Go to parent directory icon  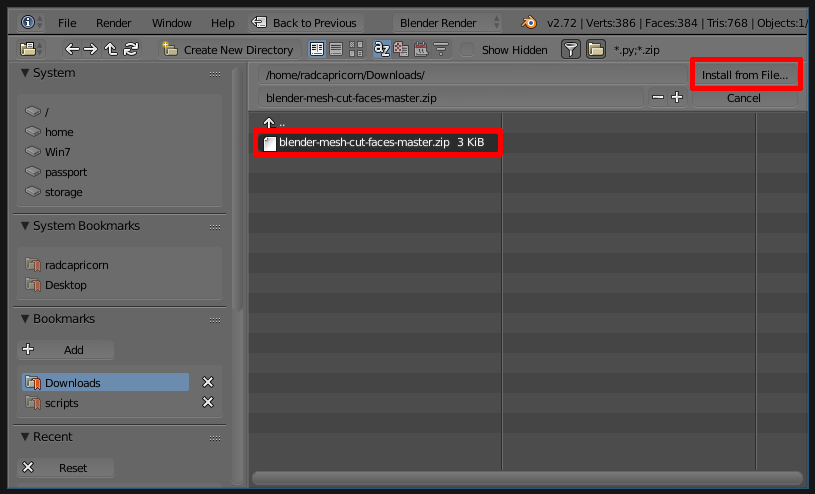tap(110, 49)
